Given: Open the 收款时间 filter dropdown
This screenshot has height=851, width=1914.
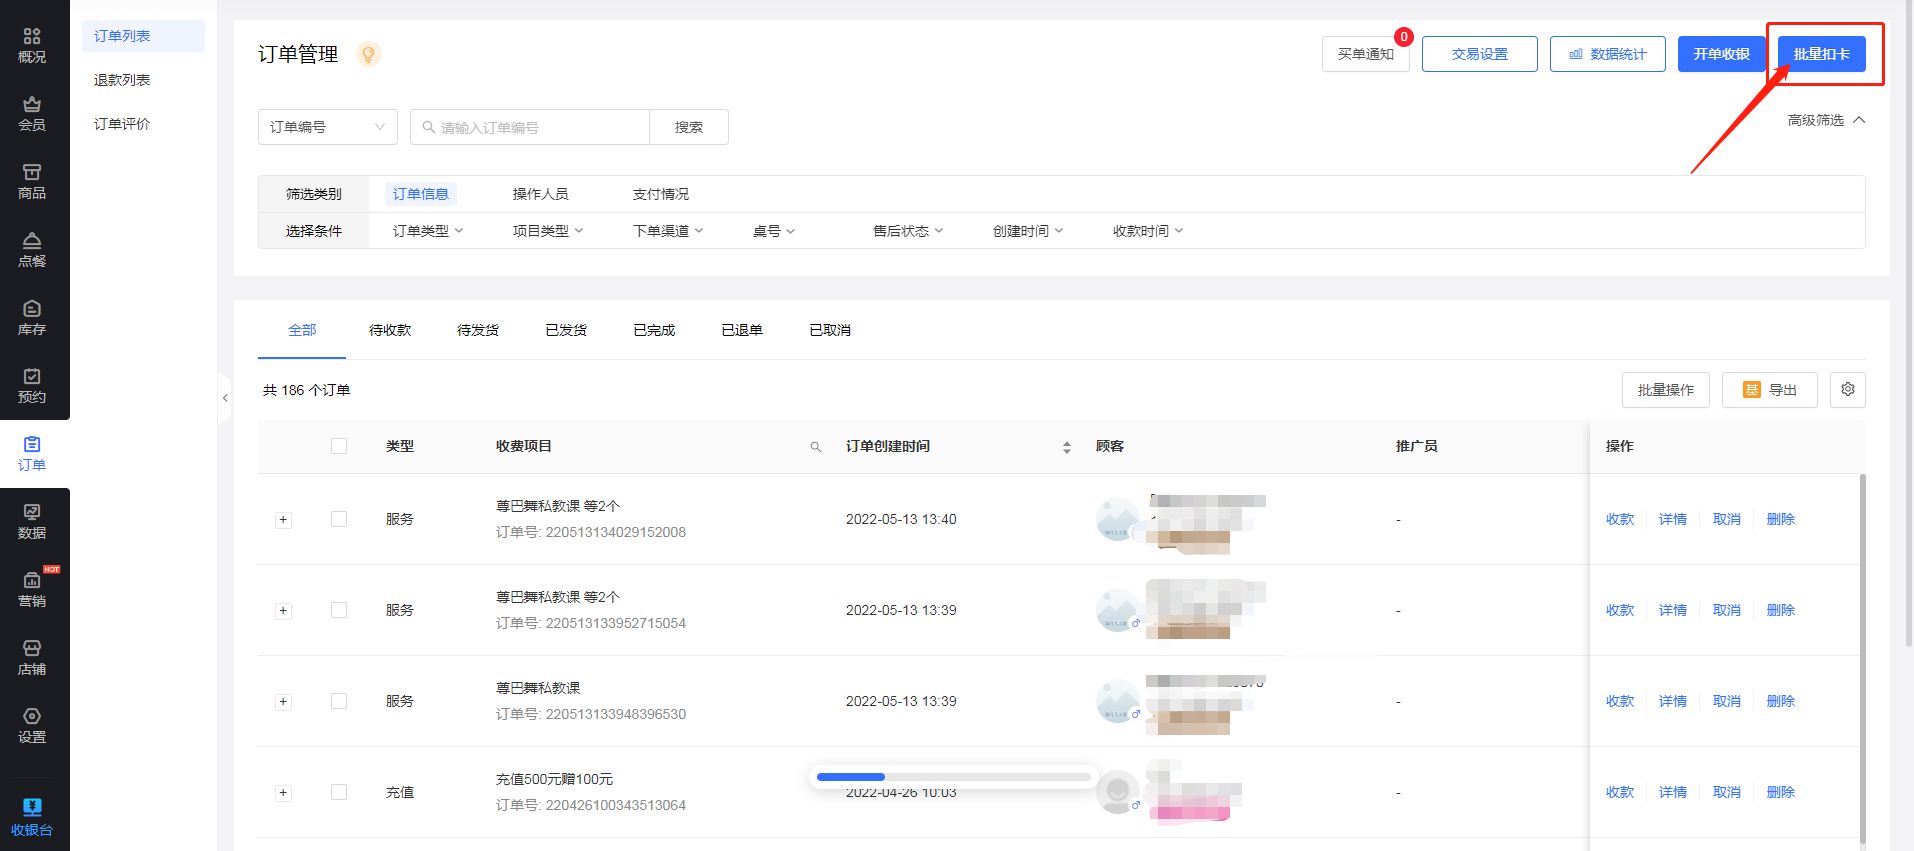Looking at the screenshot, I should point(1148,231).
